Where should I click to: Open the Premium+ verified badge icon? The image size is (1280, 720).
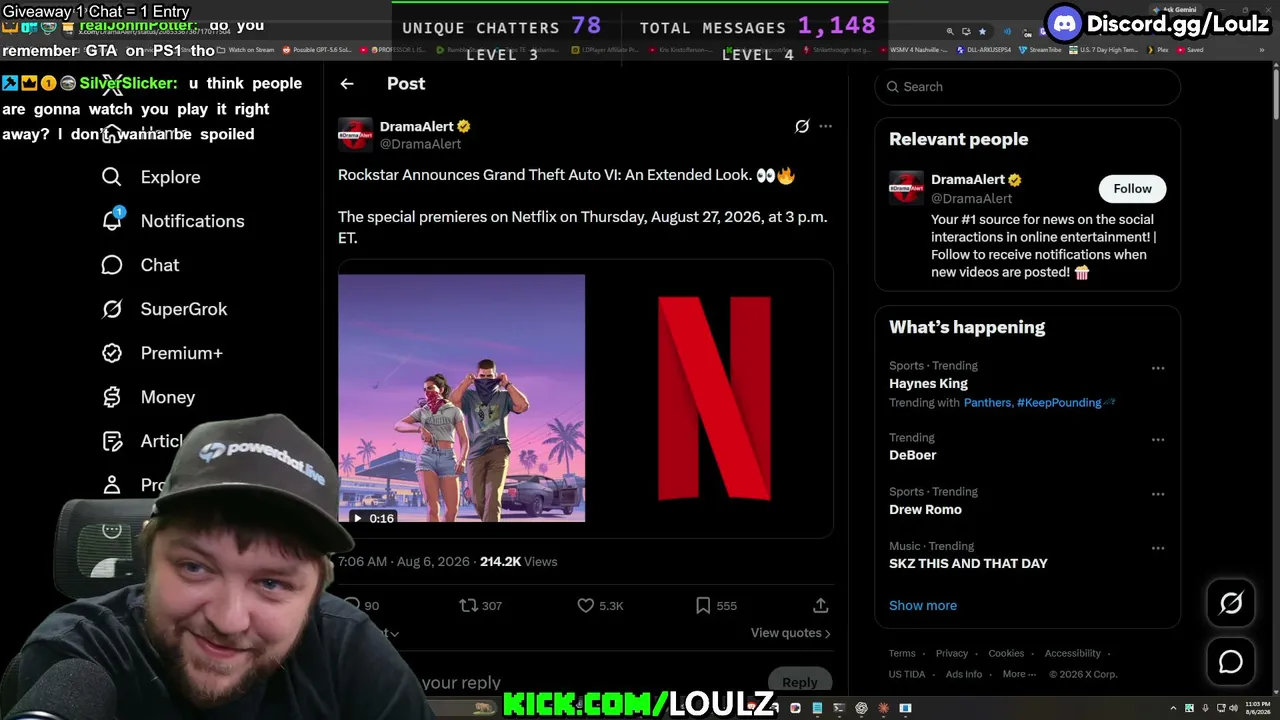click(x=112, y=353)
